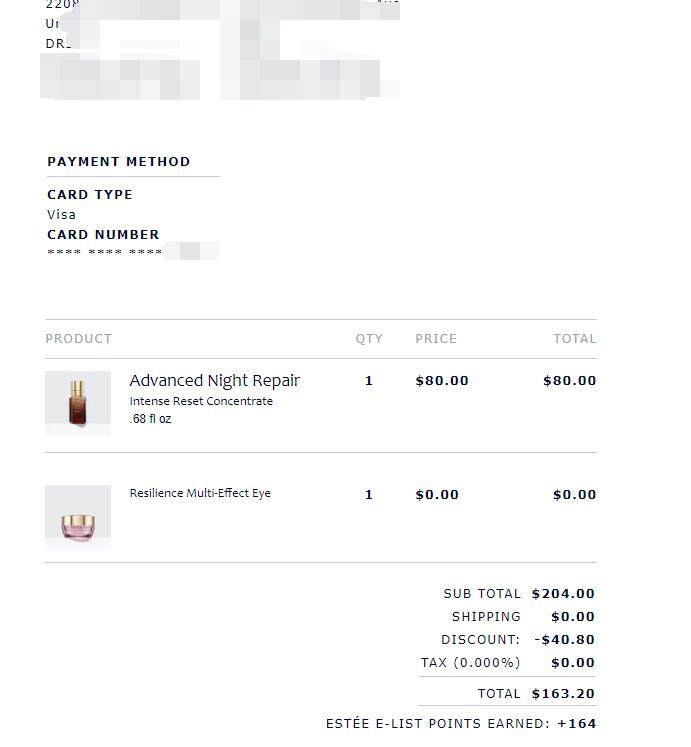Click the $204.00 sub total amount

pos(563,594)
